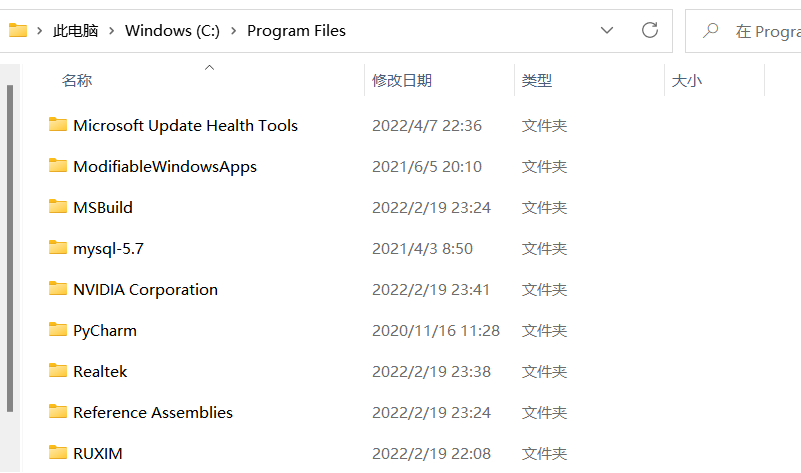
Task: Select the Microsoft Update Health Tools name
Action: 185,126
